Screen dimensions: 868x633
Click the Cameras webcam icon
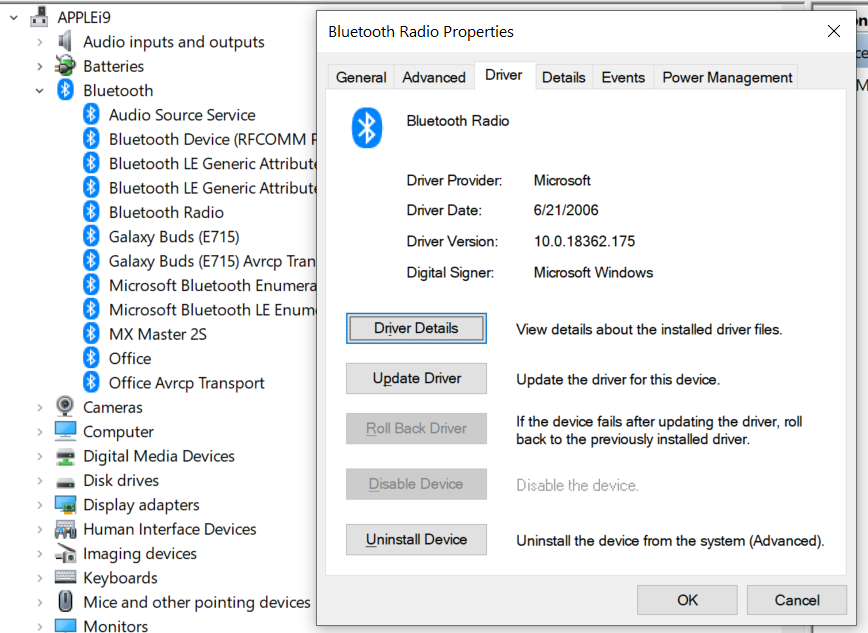(x=65, y=406)
